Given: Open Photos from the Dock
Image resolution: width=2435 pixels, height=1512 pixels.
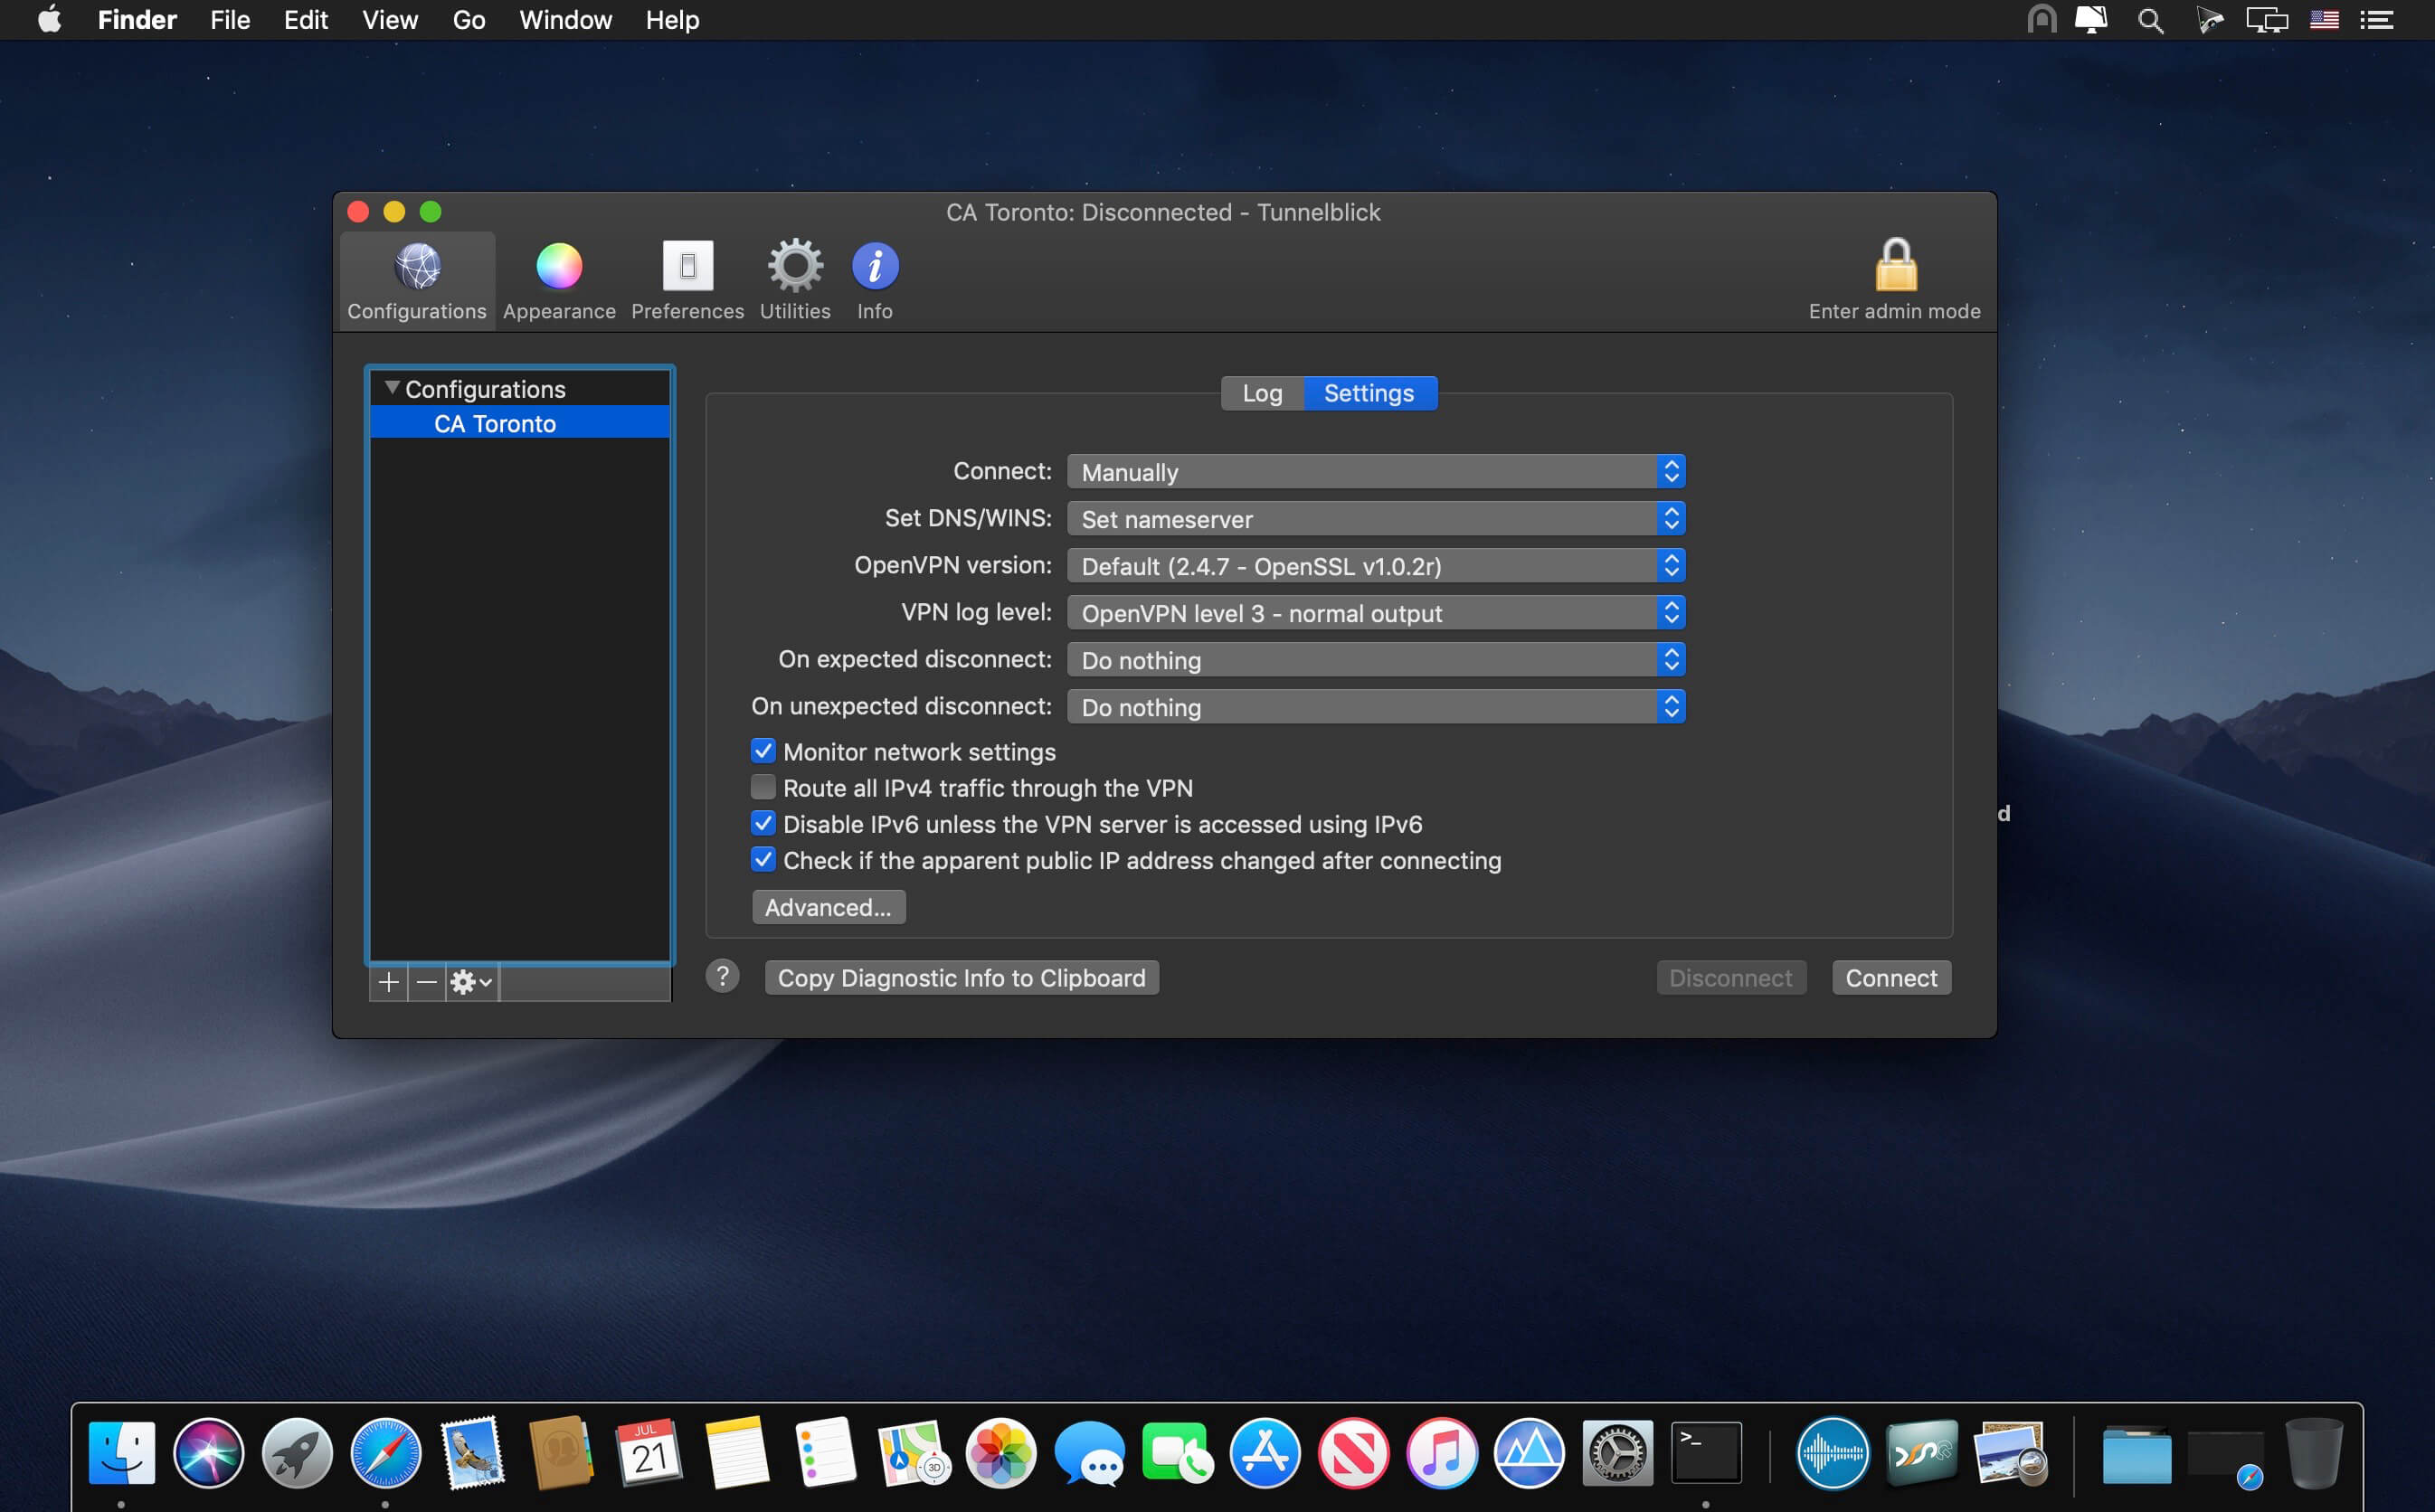Looking at the screenshot, I should pos(1001,1452).
